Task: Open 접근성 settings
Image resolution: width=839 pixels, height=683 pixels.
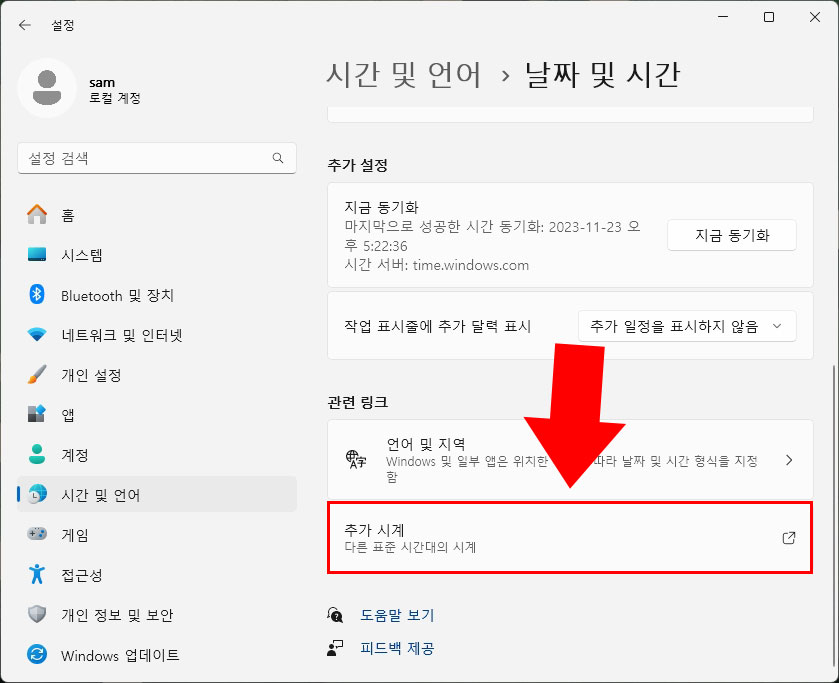Action: 36,575
